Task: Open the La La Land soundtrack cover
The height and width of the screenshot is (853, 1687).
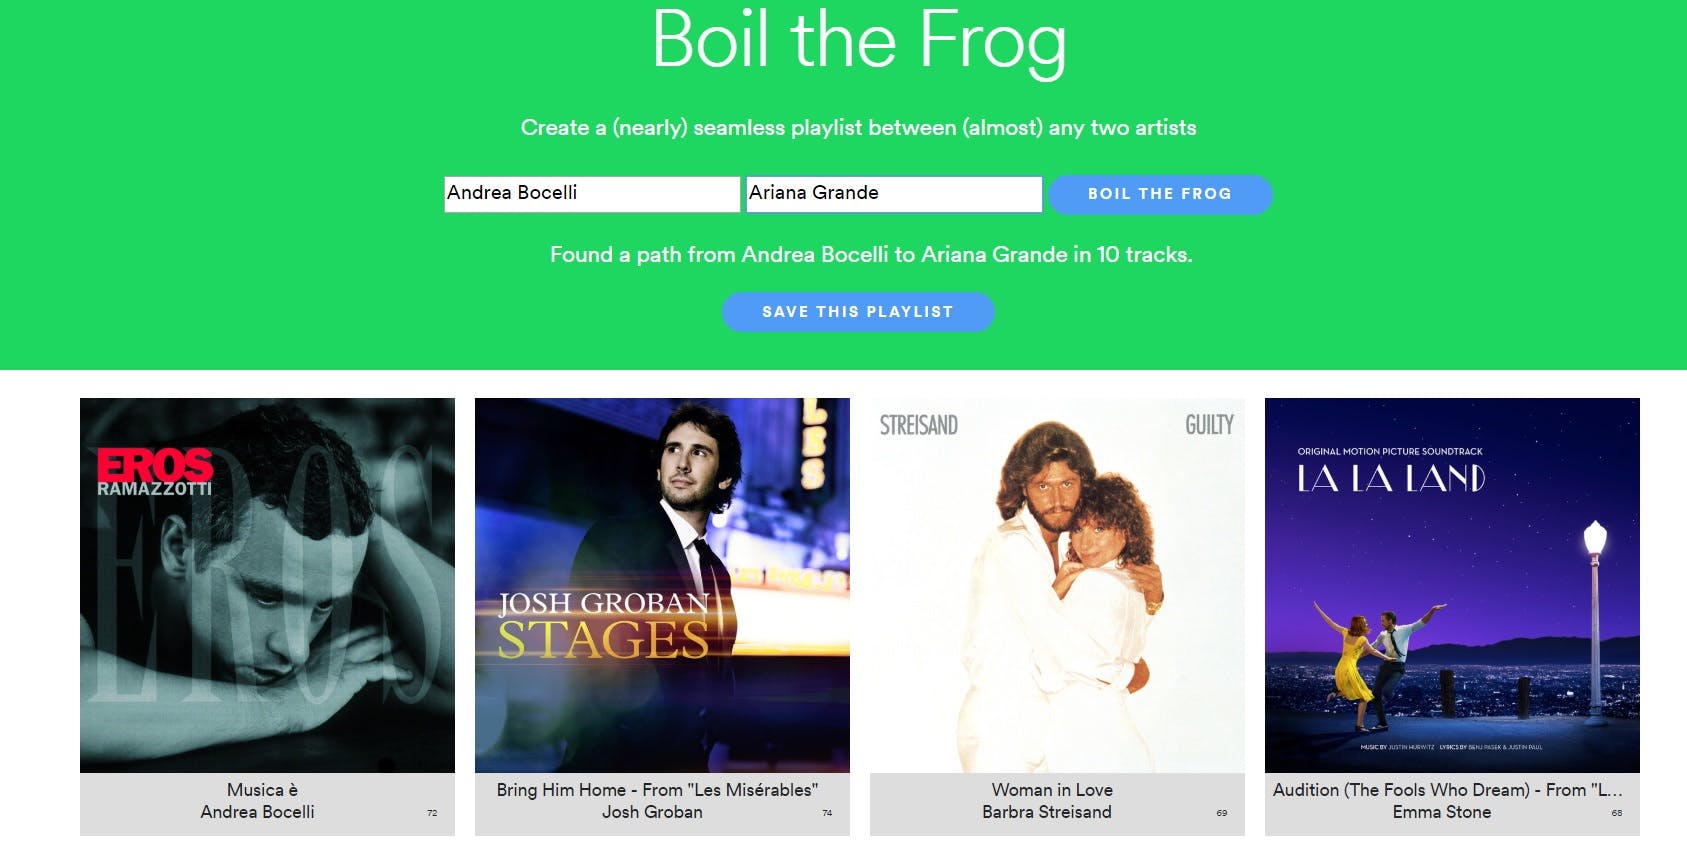Action: click(1452, 585)
